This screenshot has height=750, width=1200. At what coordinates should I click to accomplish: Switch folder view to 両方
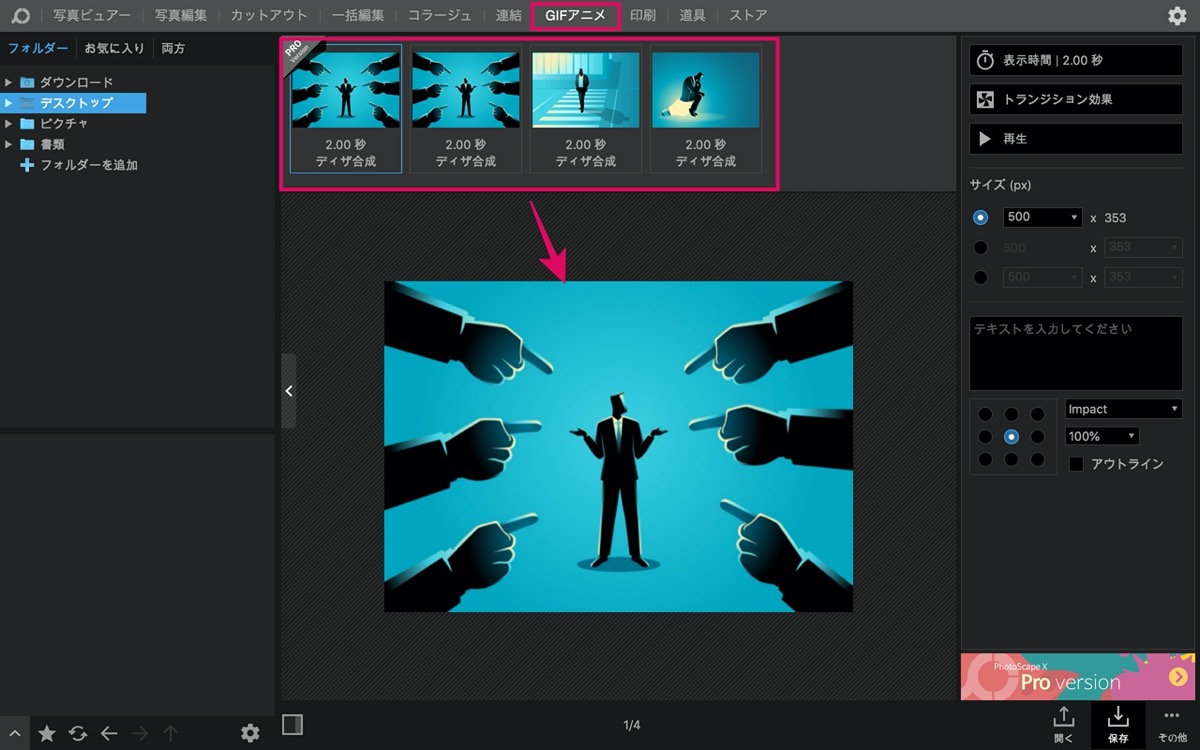(173, 48)
